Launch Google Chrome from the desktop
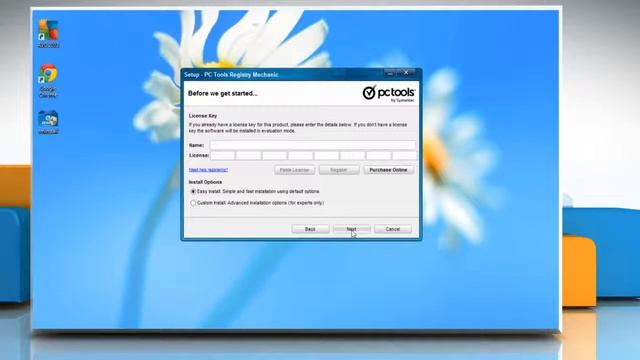 point(48,80)
